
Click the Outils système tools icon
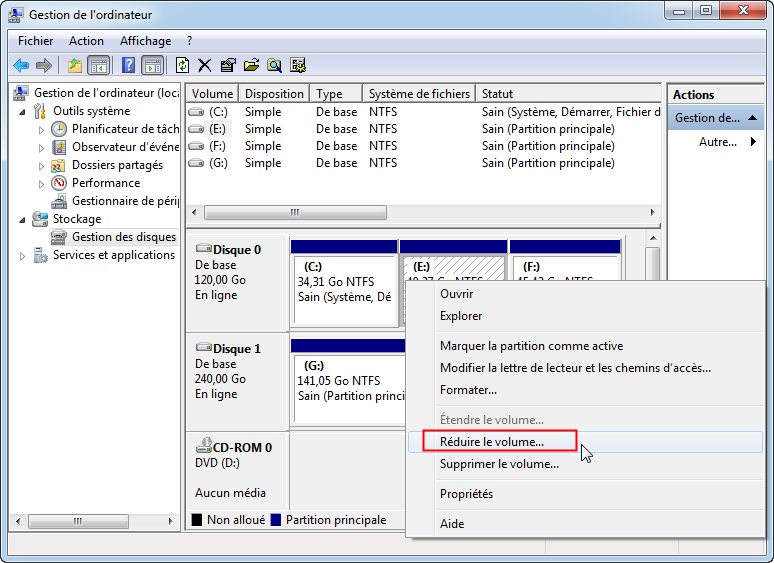tap(40, 111)
